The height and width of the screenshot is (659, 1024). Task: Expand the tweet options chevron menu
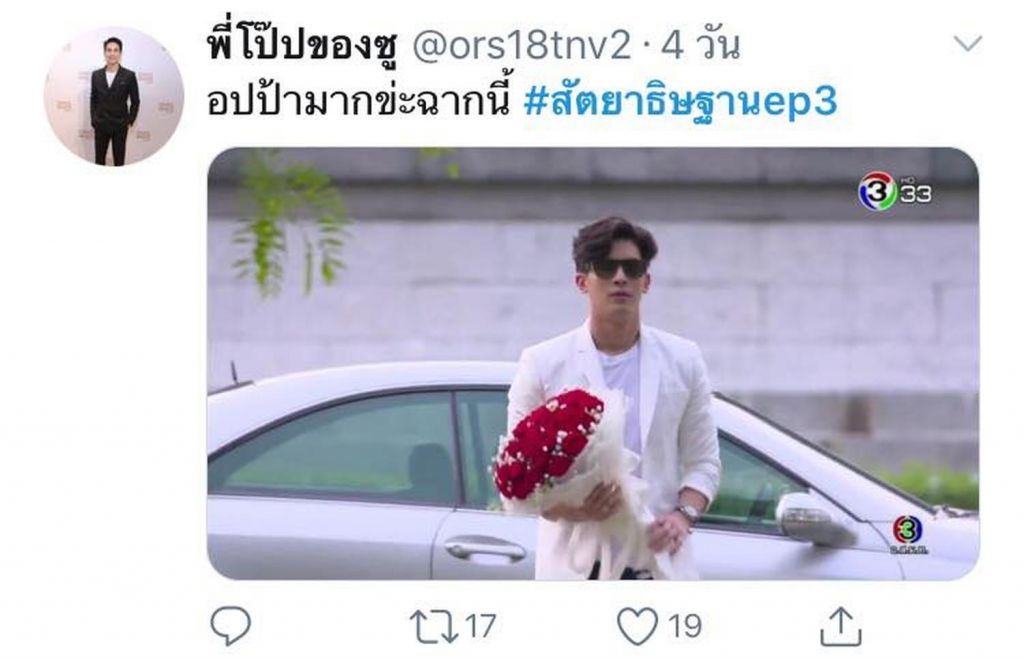pos(967,44)
